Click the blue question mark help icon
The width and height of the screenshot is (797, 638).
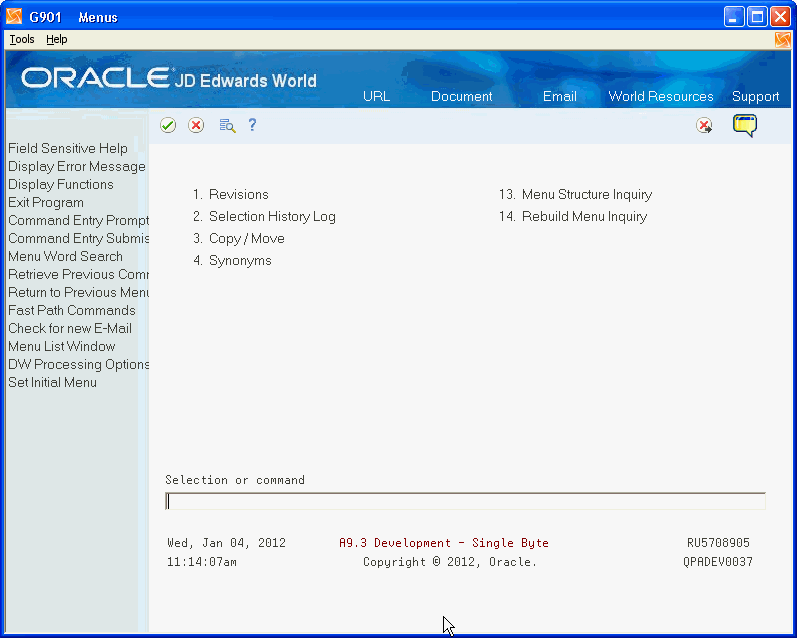tap(252, 125)
